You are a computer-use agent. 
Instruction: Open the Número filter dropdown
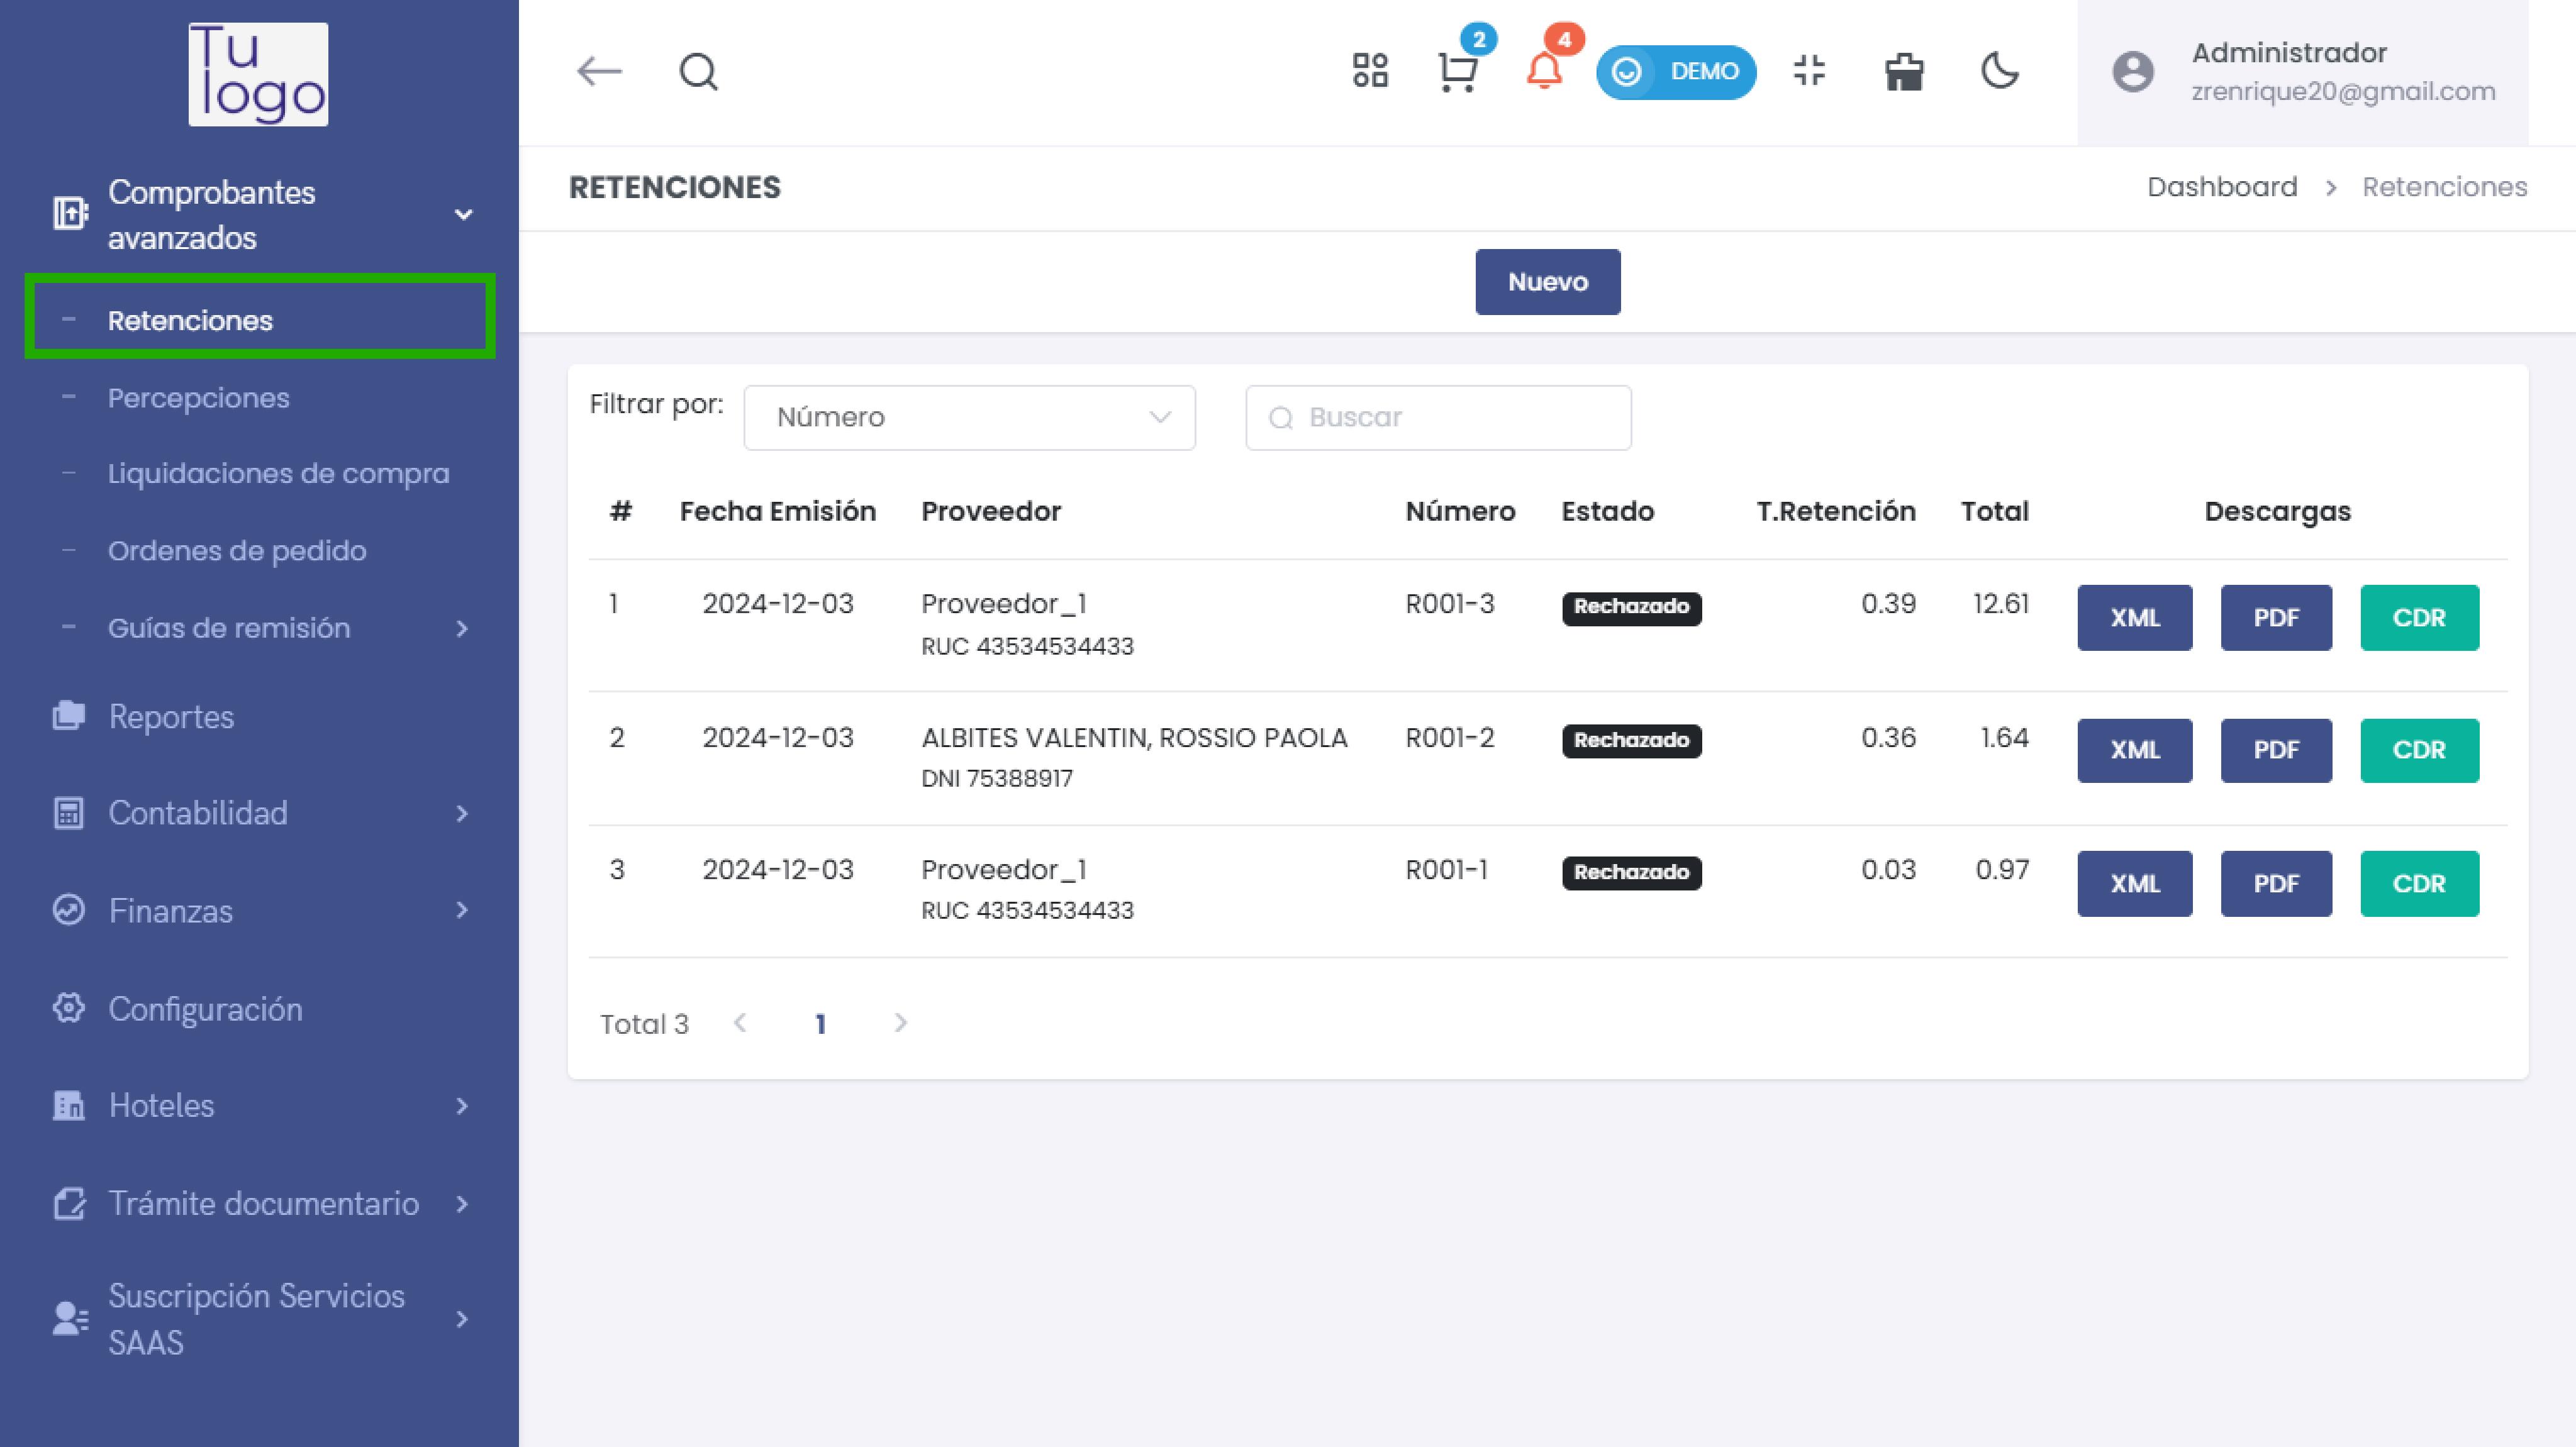point(969,417)
